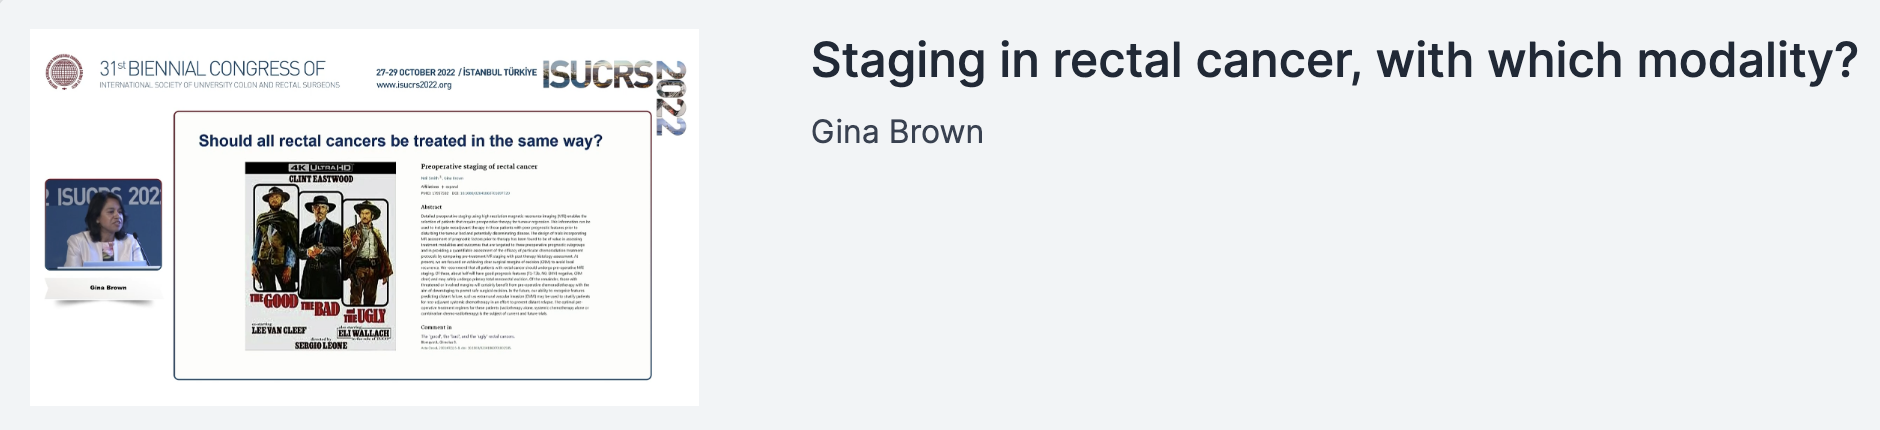
Task: Click the Sergio Leone credit on the poster
Action: (320, 345)
